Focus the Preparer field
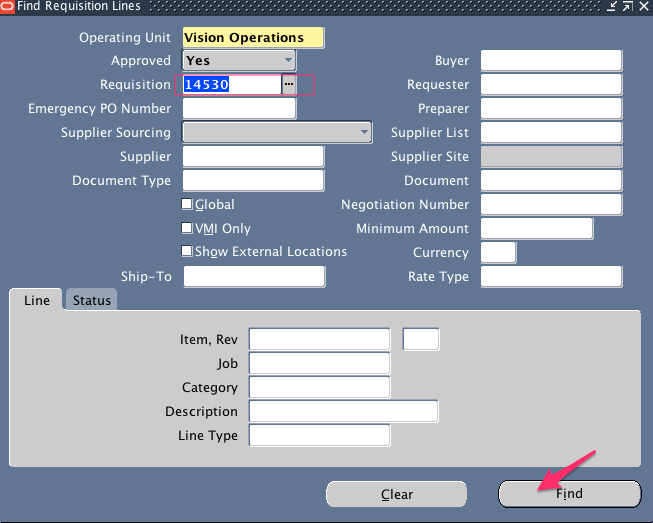653x523 pixels. click(x=551, y=108)
